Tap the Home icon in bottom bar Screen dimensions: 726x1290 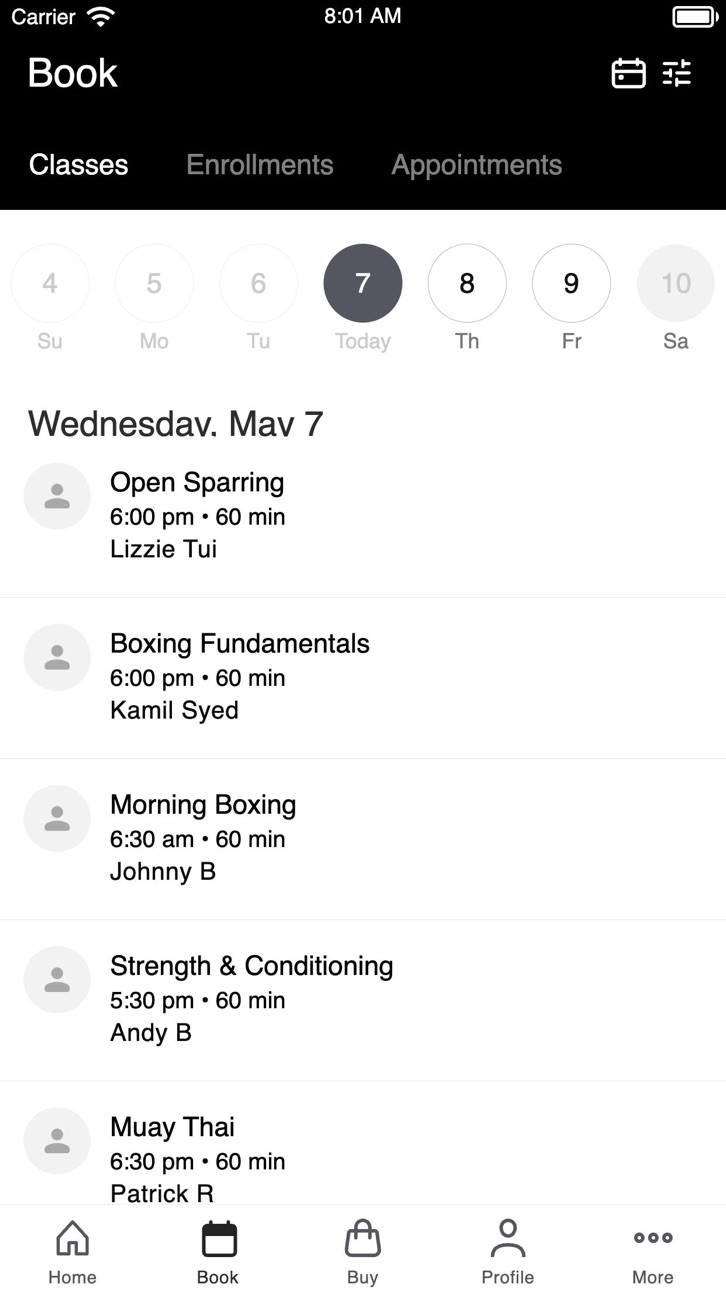(x=72, y=1238)
